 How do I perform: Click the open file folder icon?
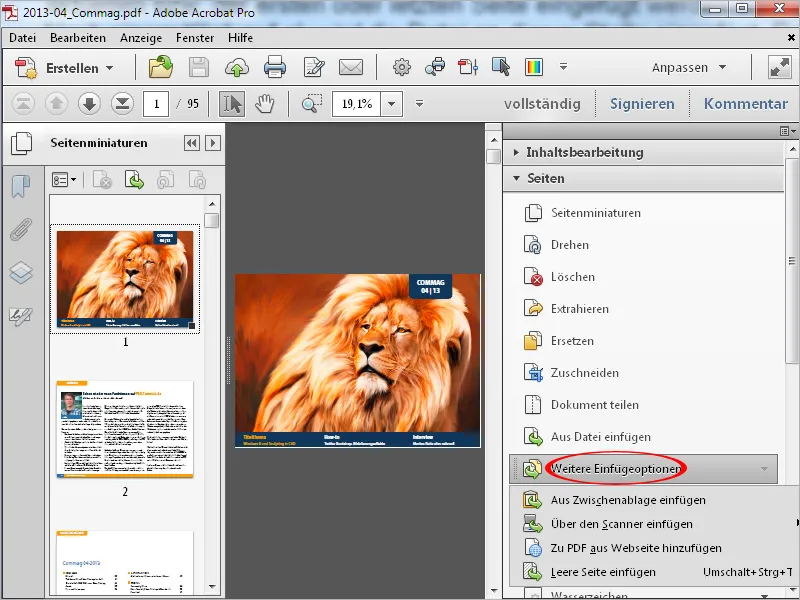pos(160,67)
